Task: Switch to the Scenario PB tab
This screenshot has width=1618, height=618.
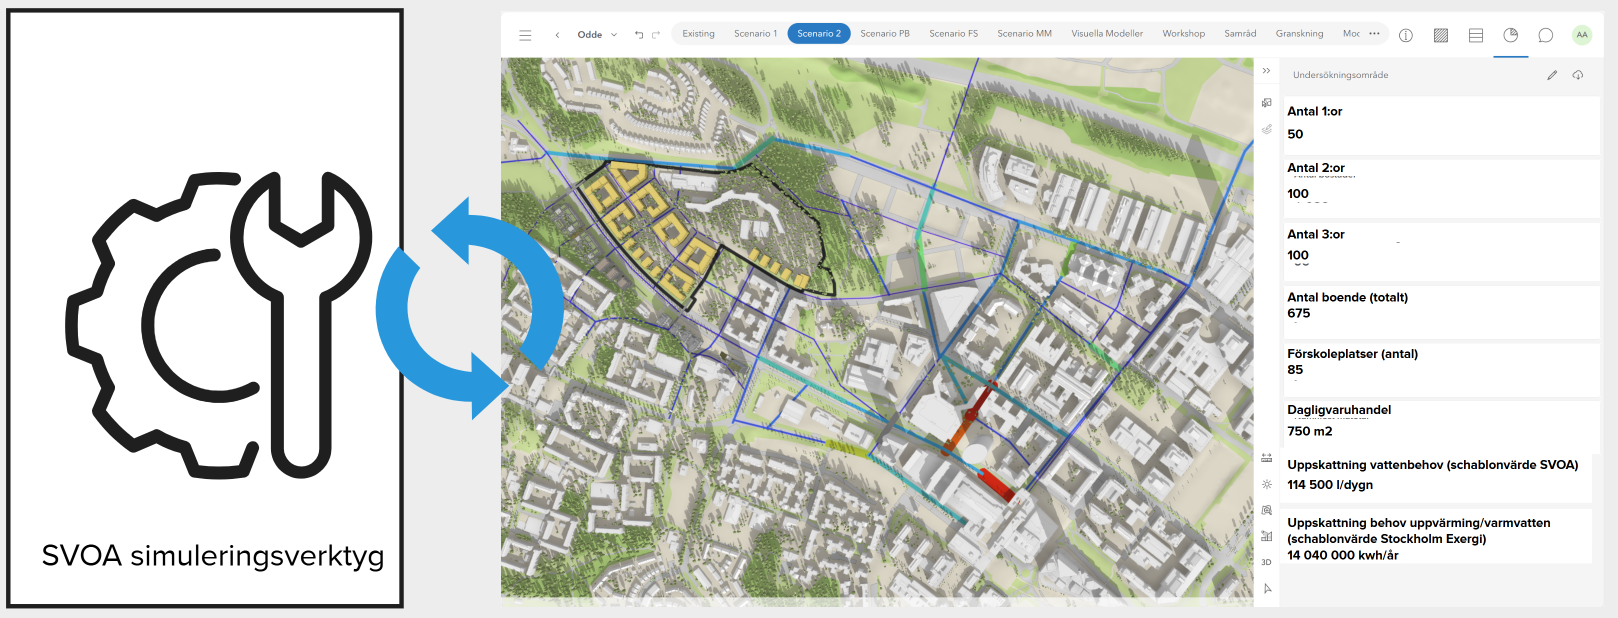Action: 885,34
